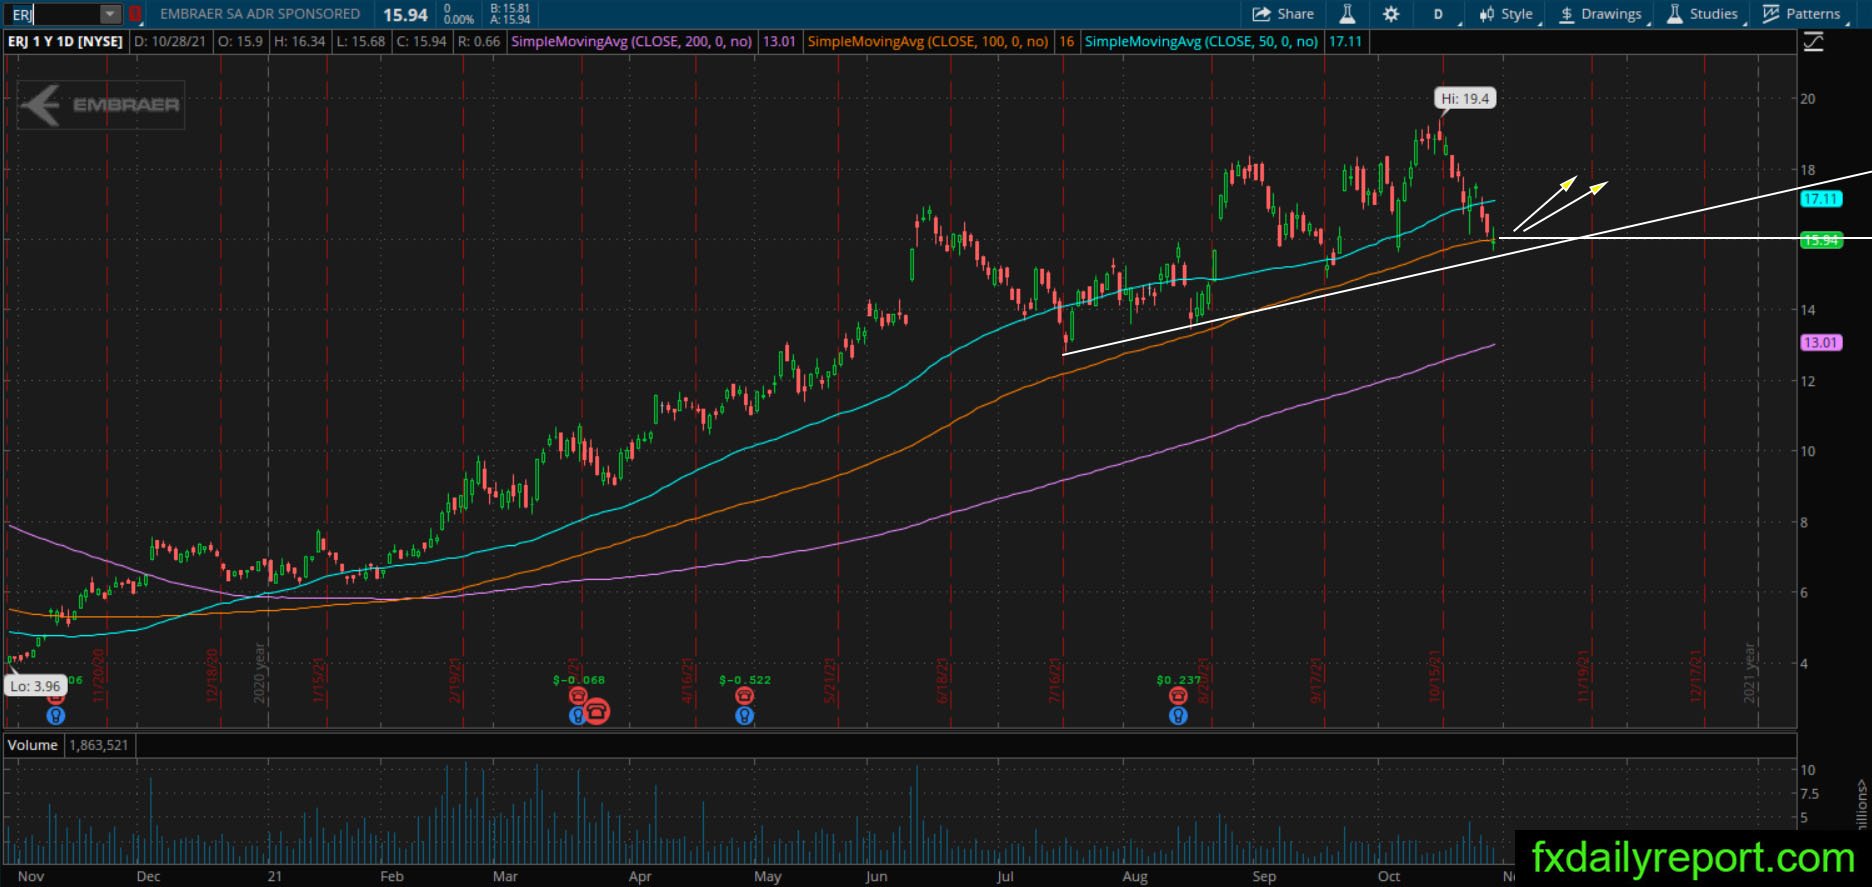This screenshot has width=1872, height=887.
Task: Open the Studies menu
Action: (x=1702, y=14)
